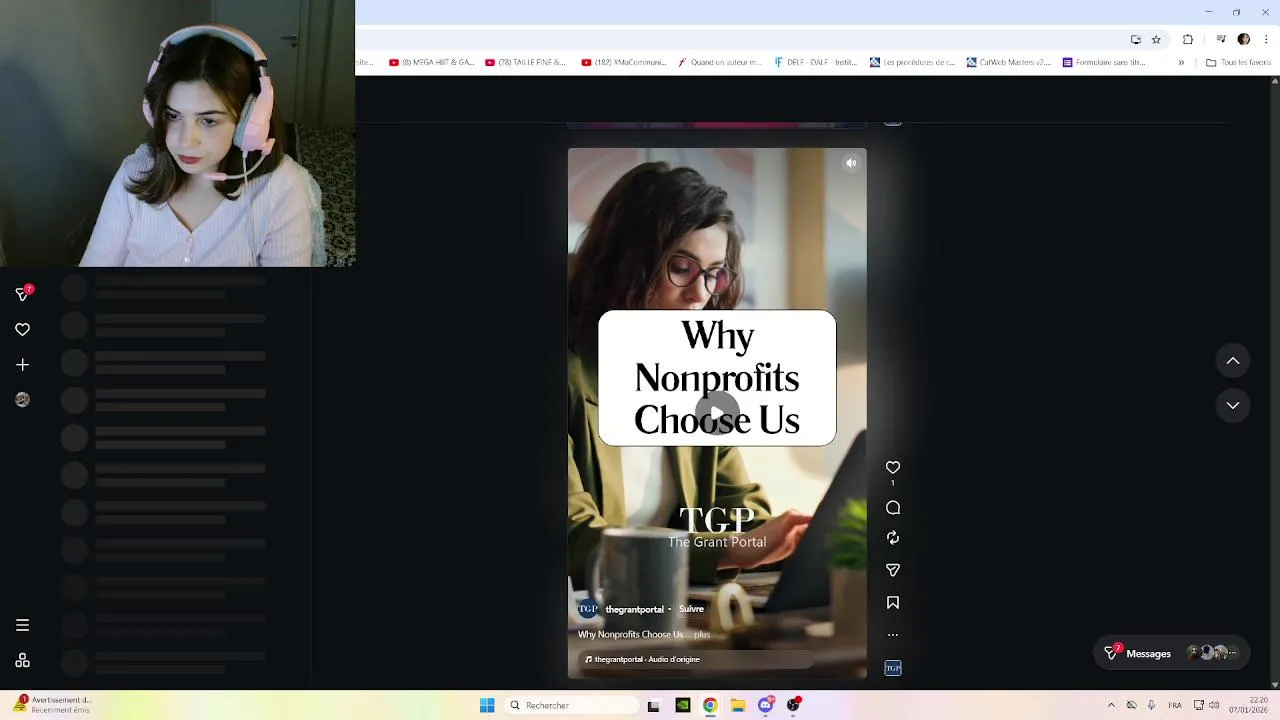1280x720 pixels.
Task: Open messages from the left sidebar icon
Action: pyautogui.click(x=22, y=293)
